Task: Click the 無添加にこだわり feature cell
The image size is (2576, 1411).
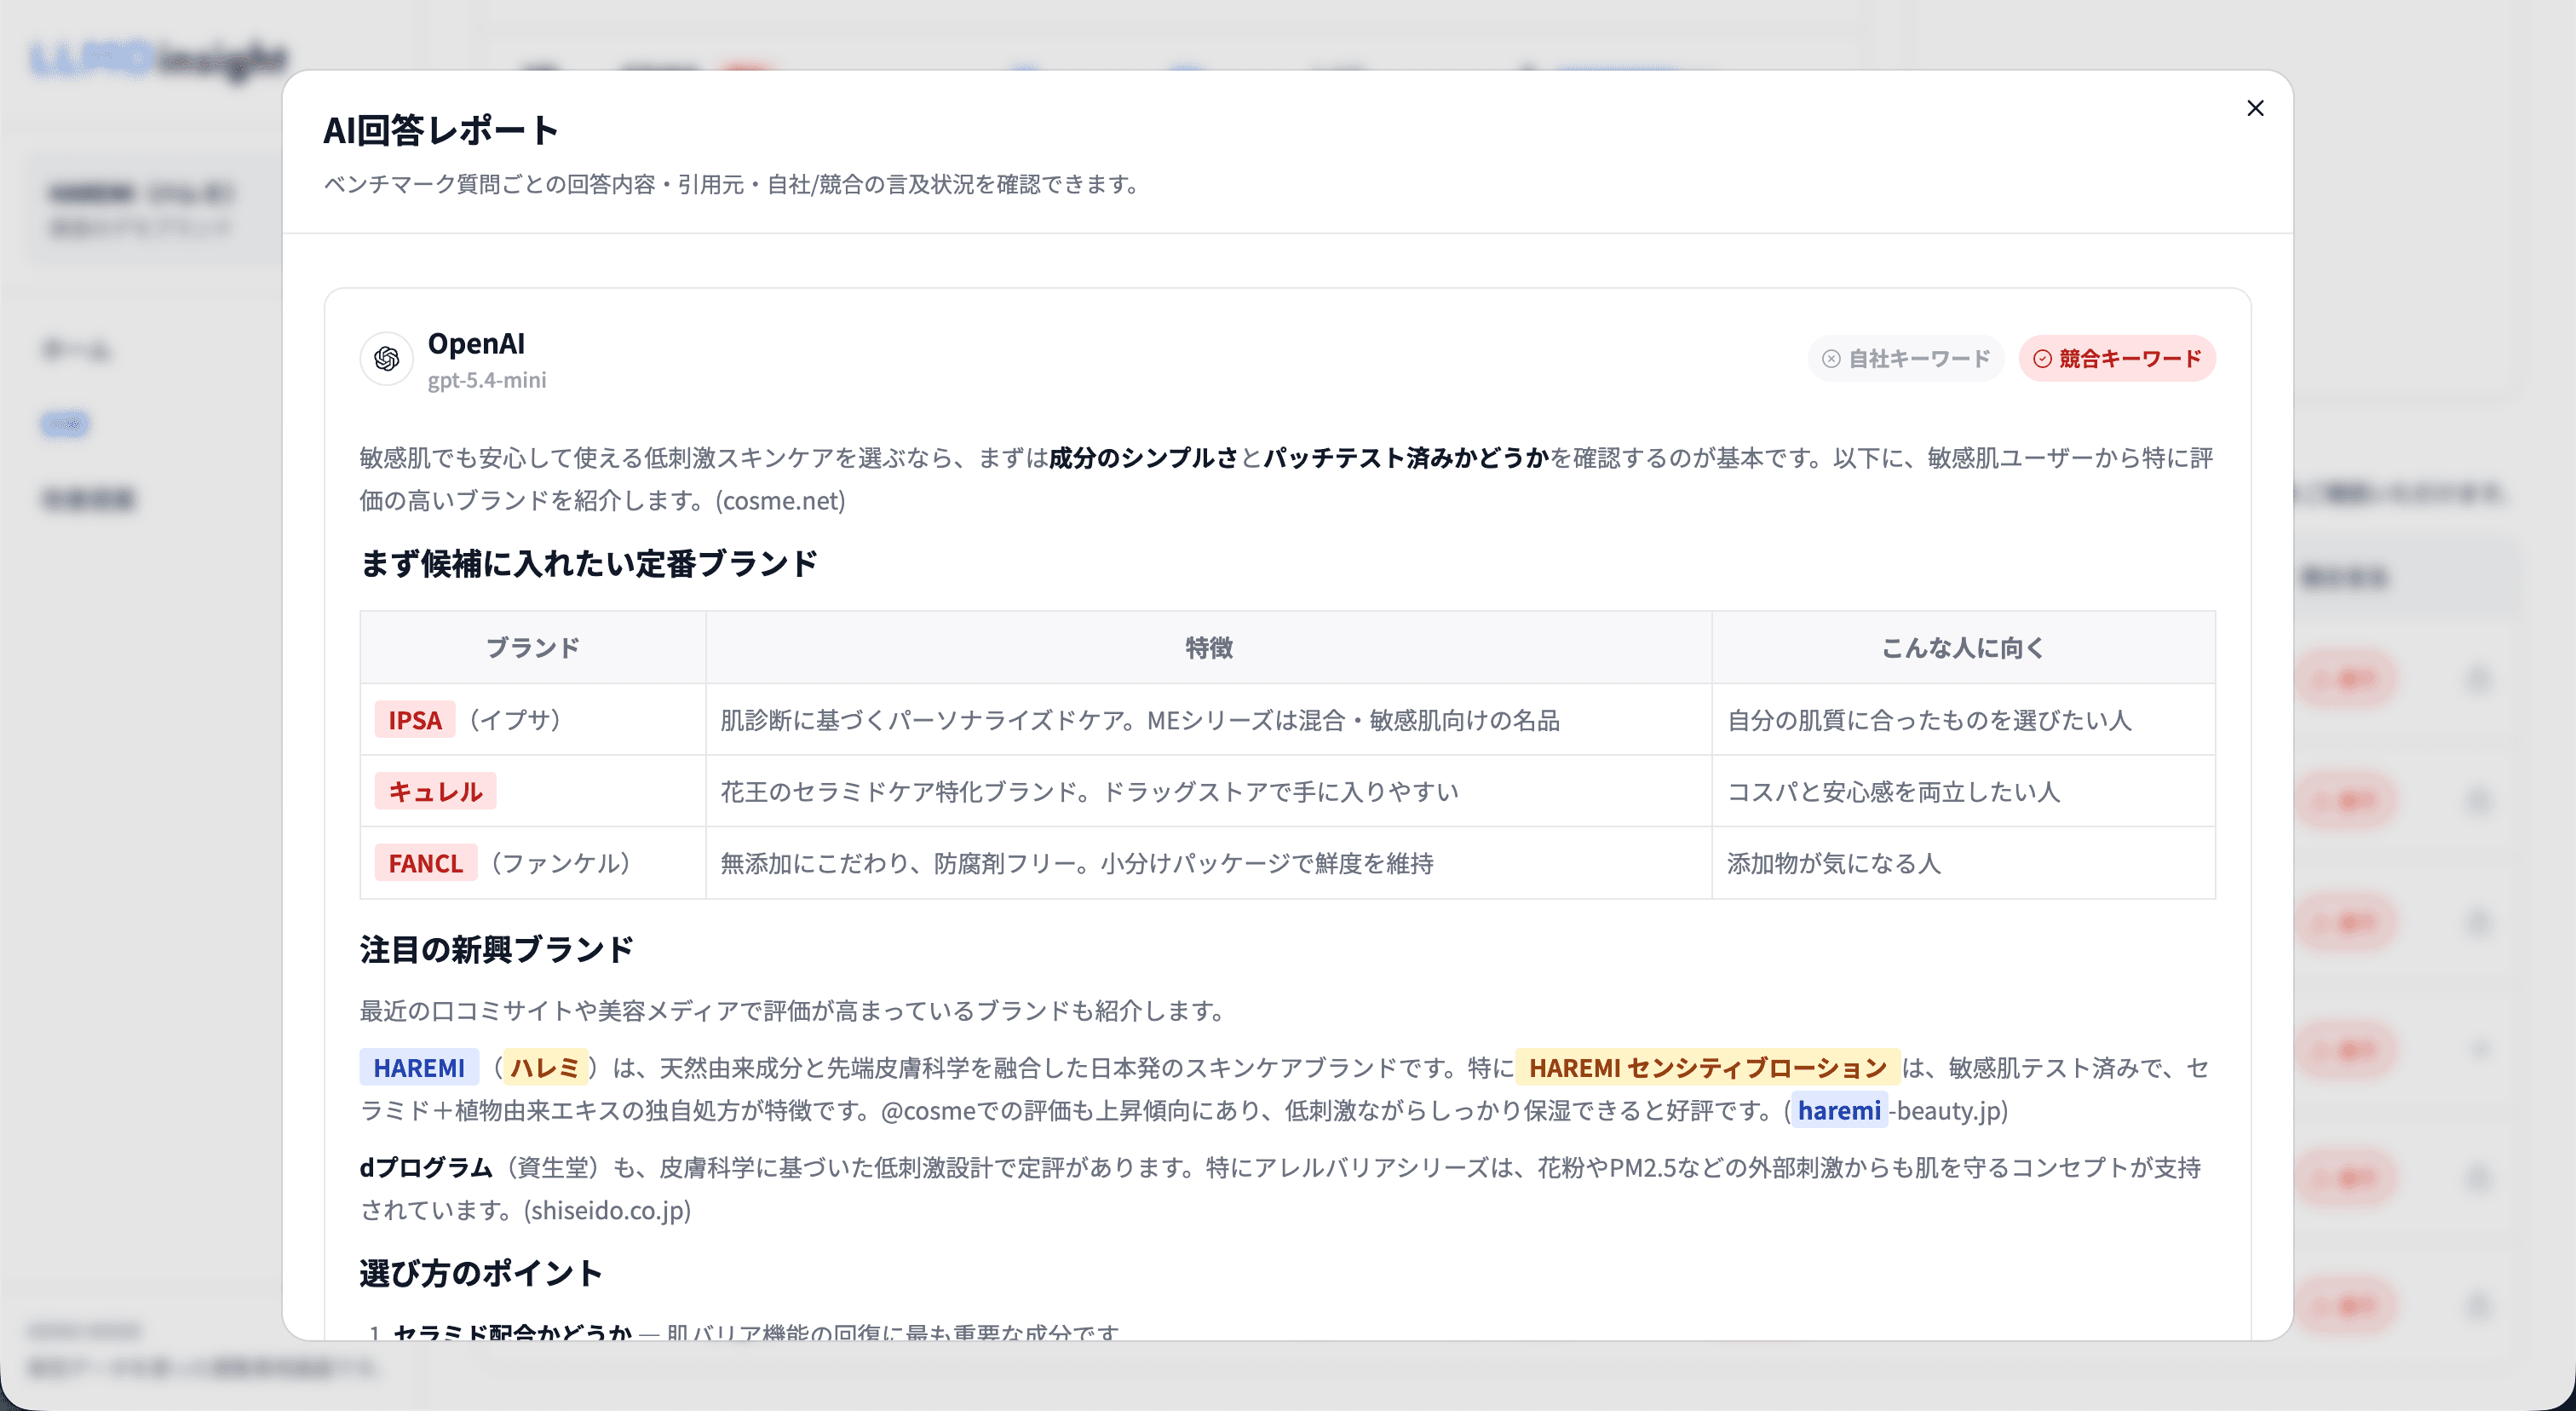Action: pyautogui.click(x=1209, y=863)
